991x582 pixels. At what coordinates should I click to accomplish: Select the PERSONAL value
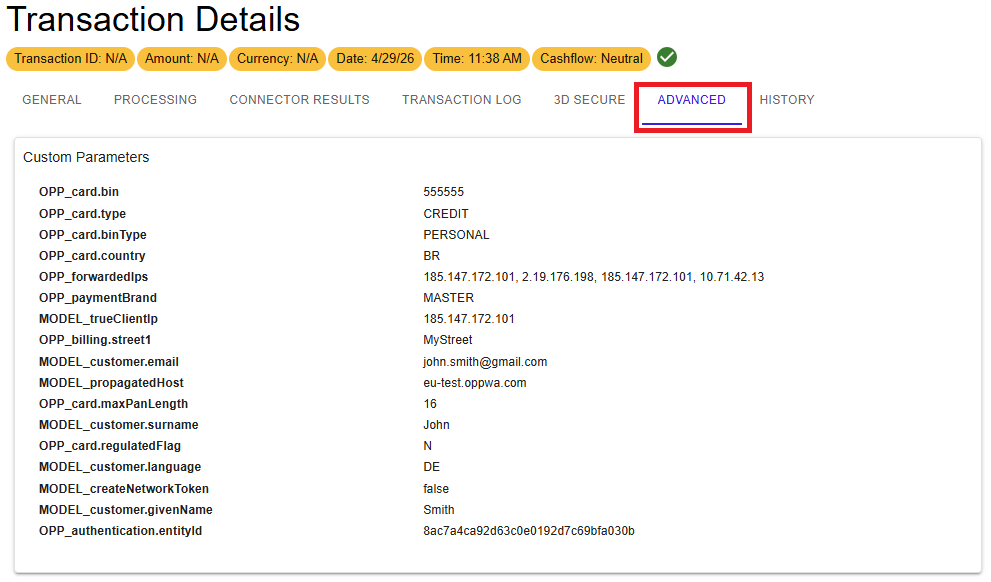click(x=456, y=234)
